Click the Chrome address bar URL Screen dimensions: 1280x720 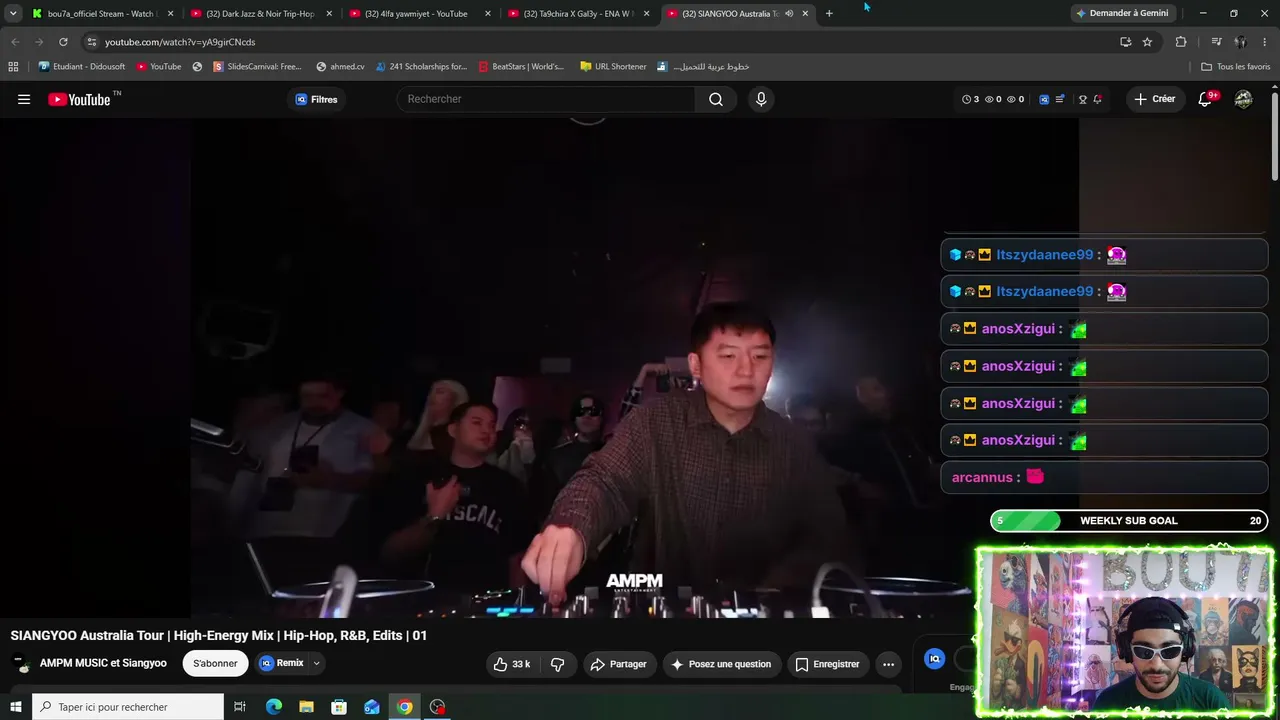(x=180, y=42)
